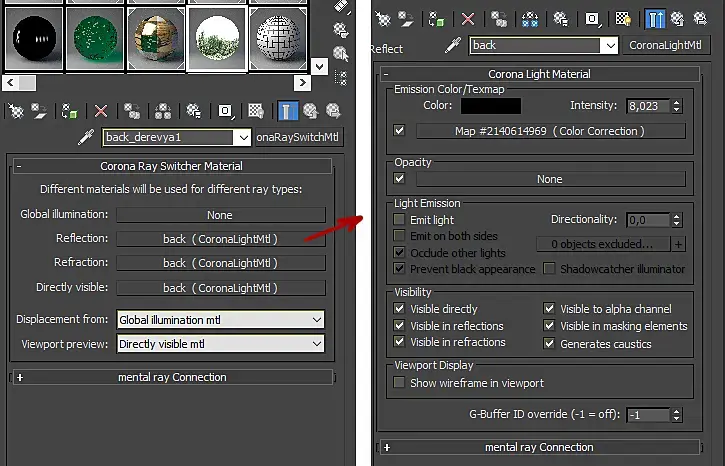Open back_derevya1 material name dropdown
725x466 pixels.
(243, 138)
